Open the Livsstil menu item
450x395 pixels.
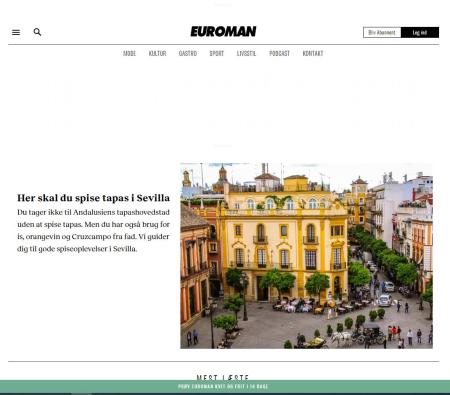coord(246,53)
